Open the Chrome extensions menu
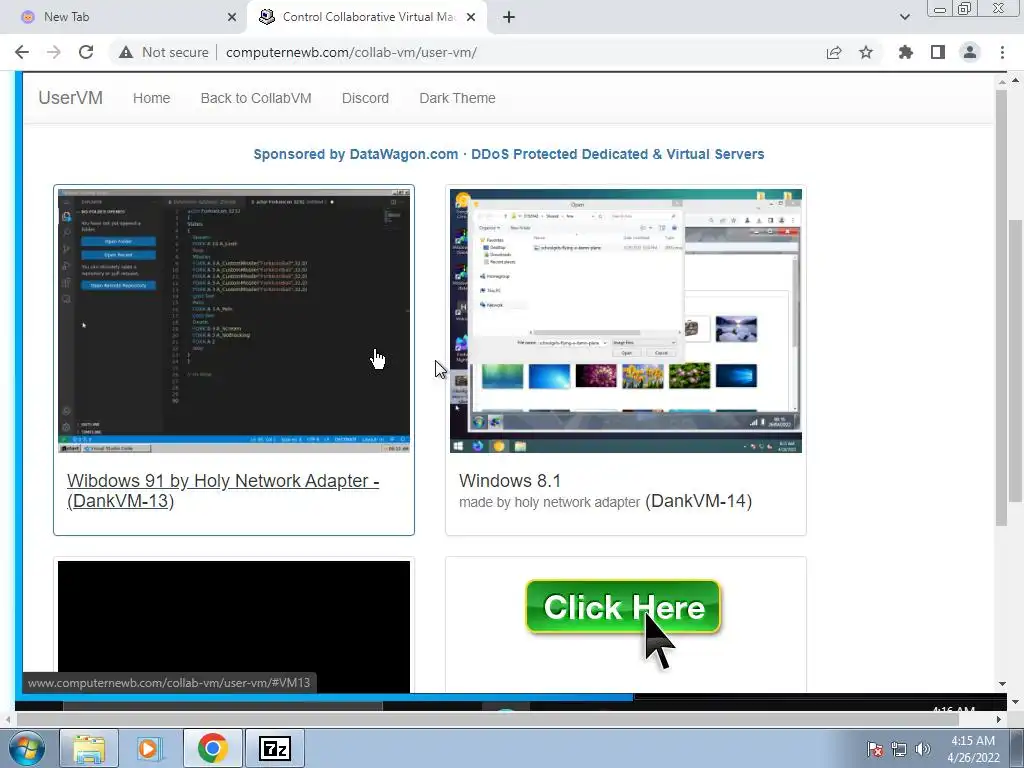This screenshot has width=1024, height=768. tap(906, 52)
